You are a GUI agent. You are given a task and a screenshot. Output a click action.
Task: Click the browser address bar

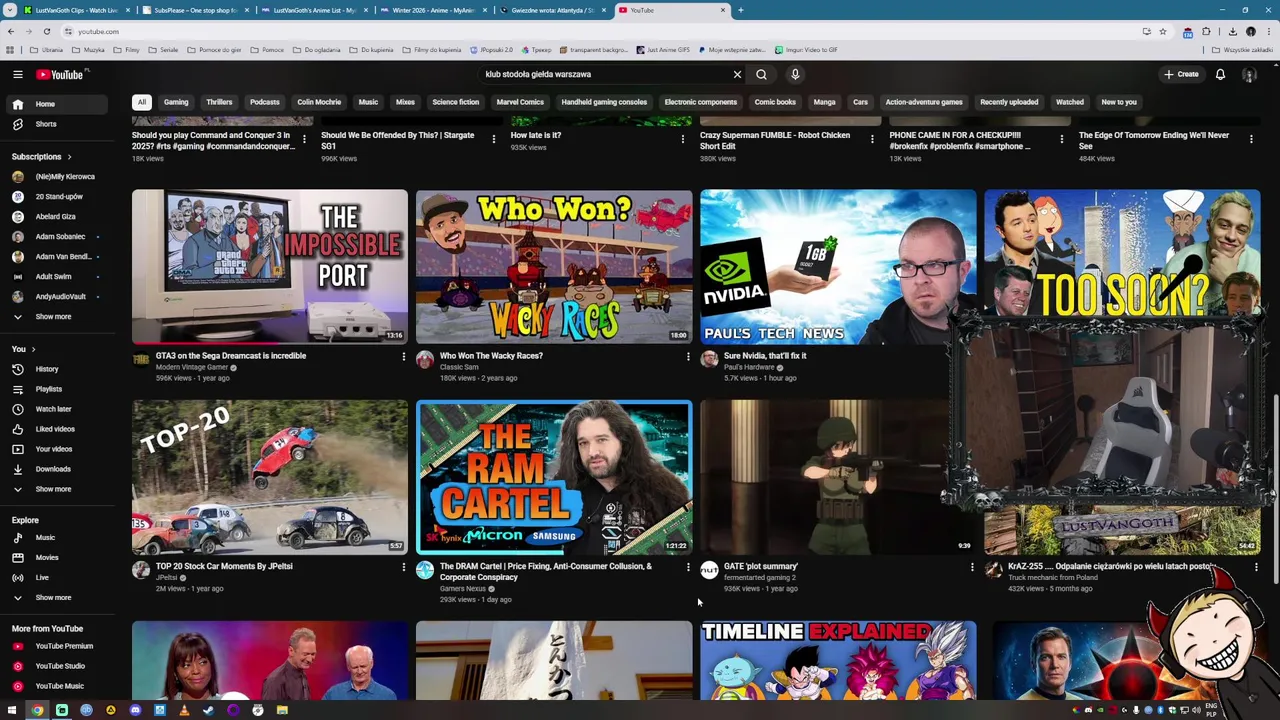point(600,31)
